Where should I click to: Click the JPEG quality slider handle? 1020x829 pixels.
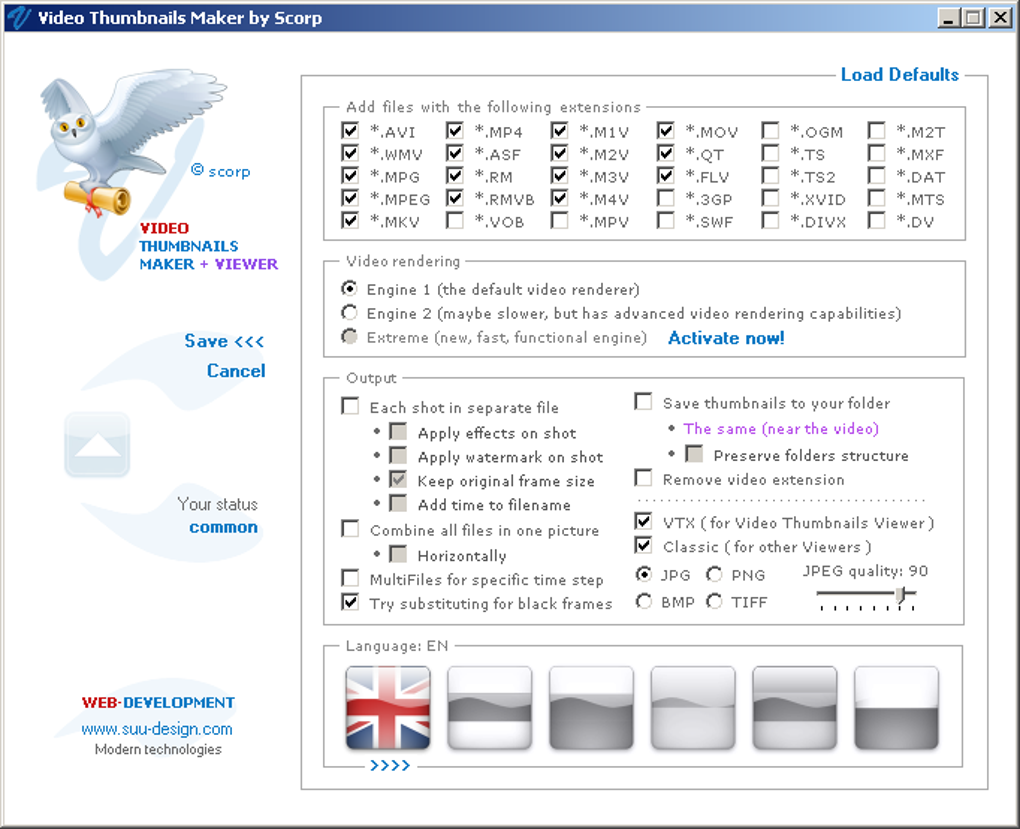click(x=901, y=595)
